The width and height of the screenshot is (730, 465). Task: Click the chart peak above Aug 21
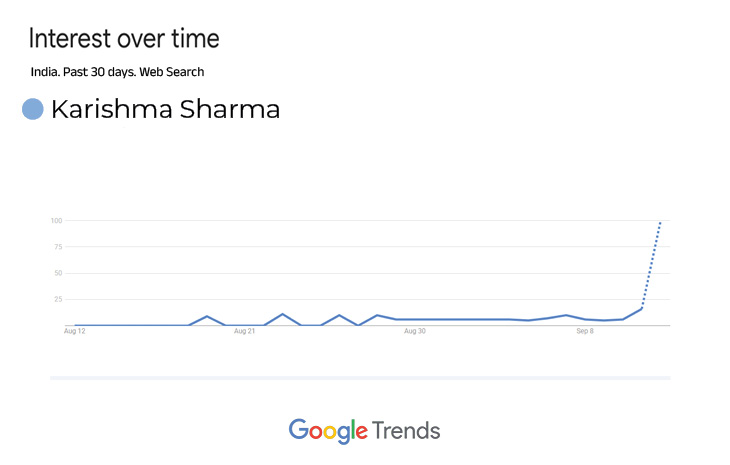pyautogui.click(x=282, y=314)
